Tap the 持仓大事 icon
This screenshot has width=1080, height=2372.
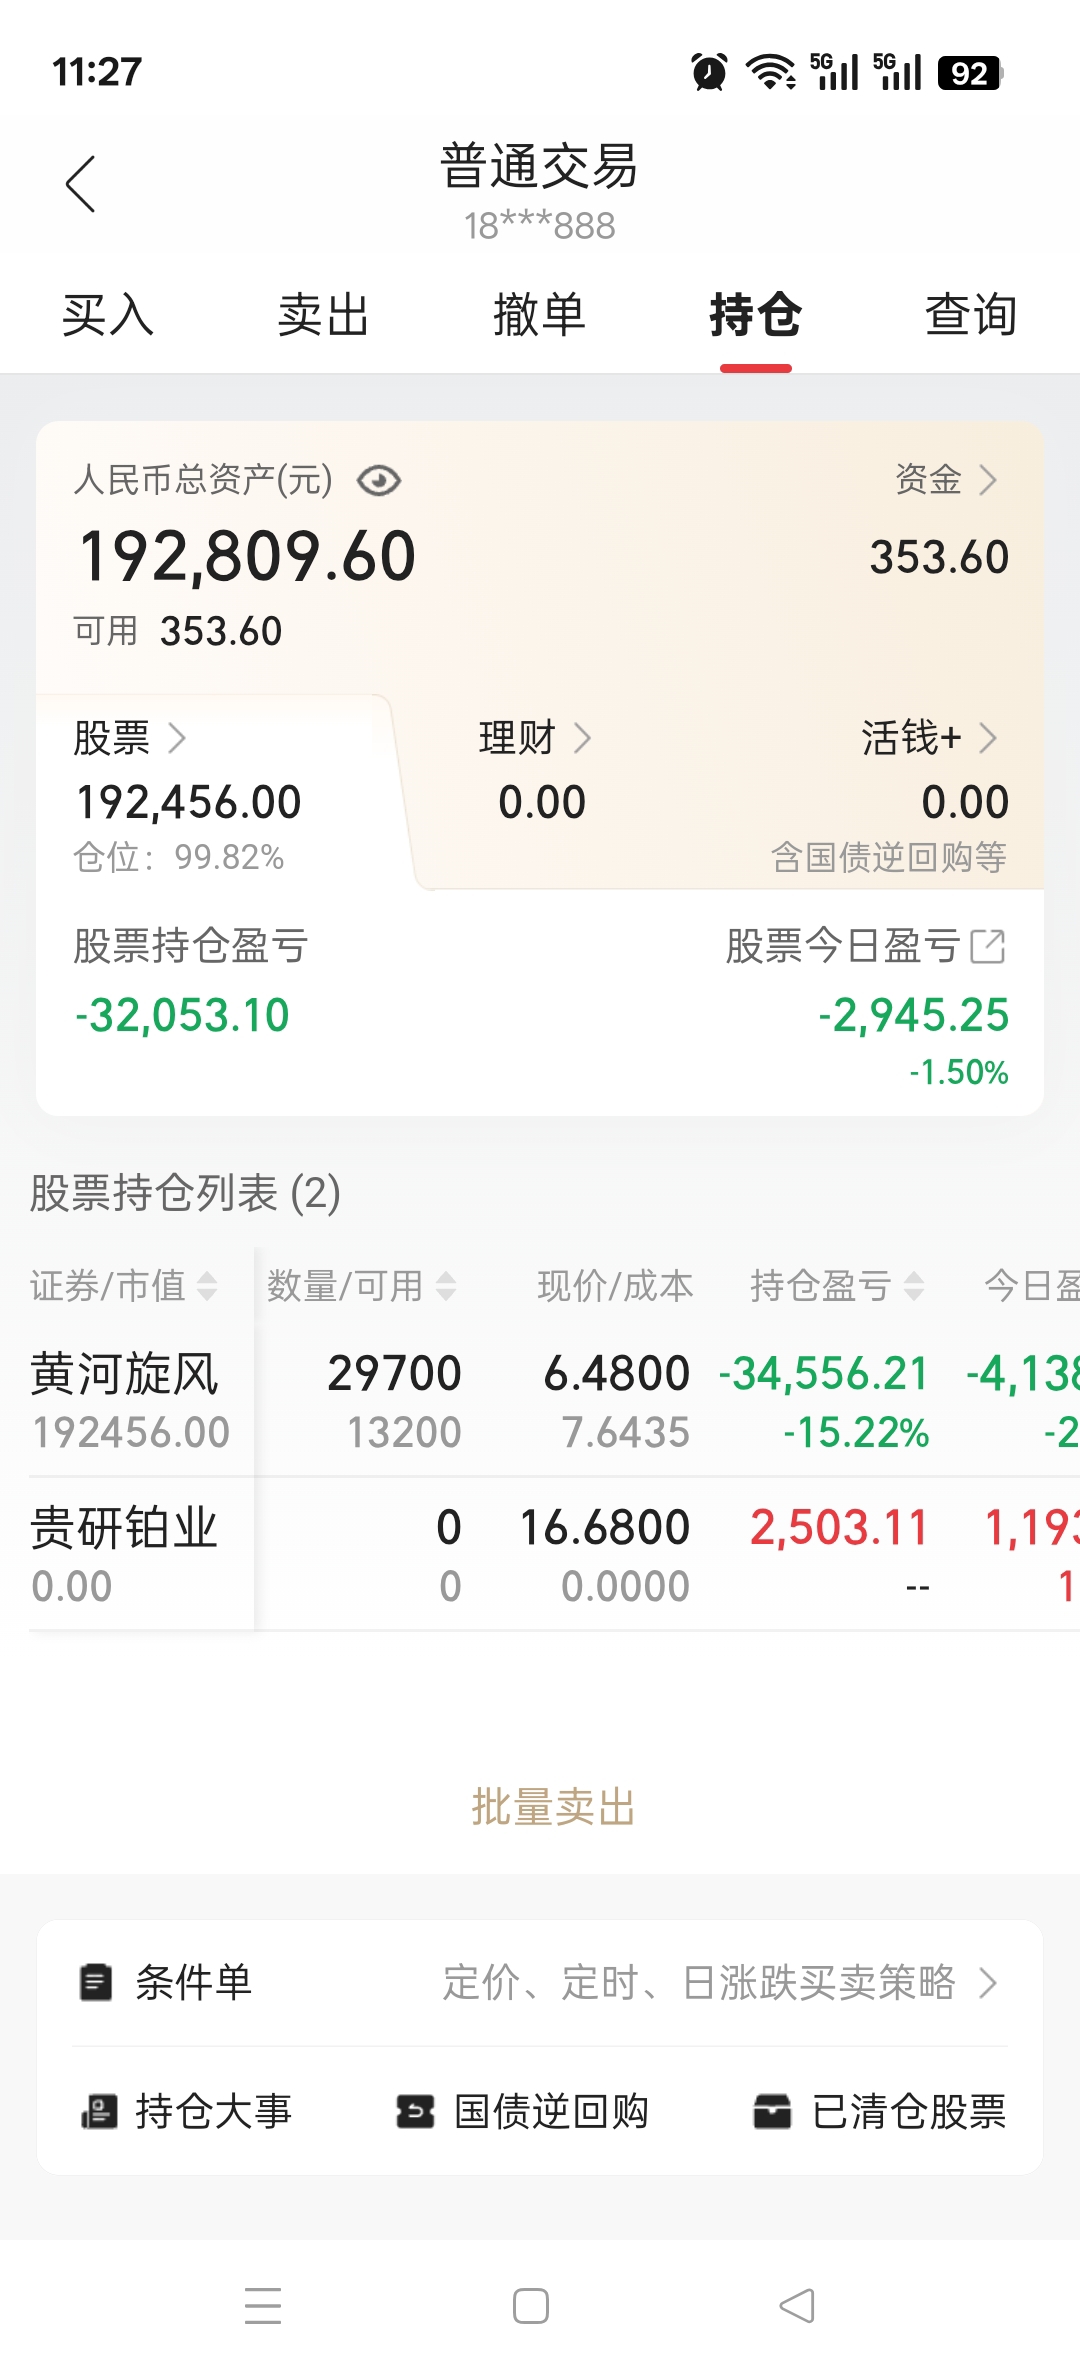tap(98, 2111)
